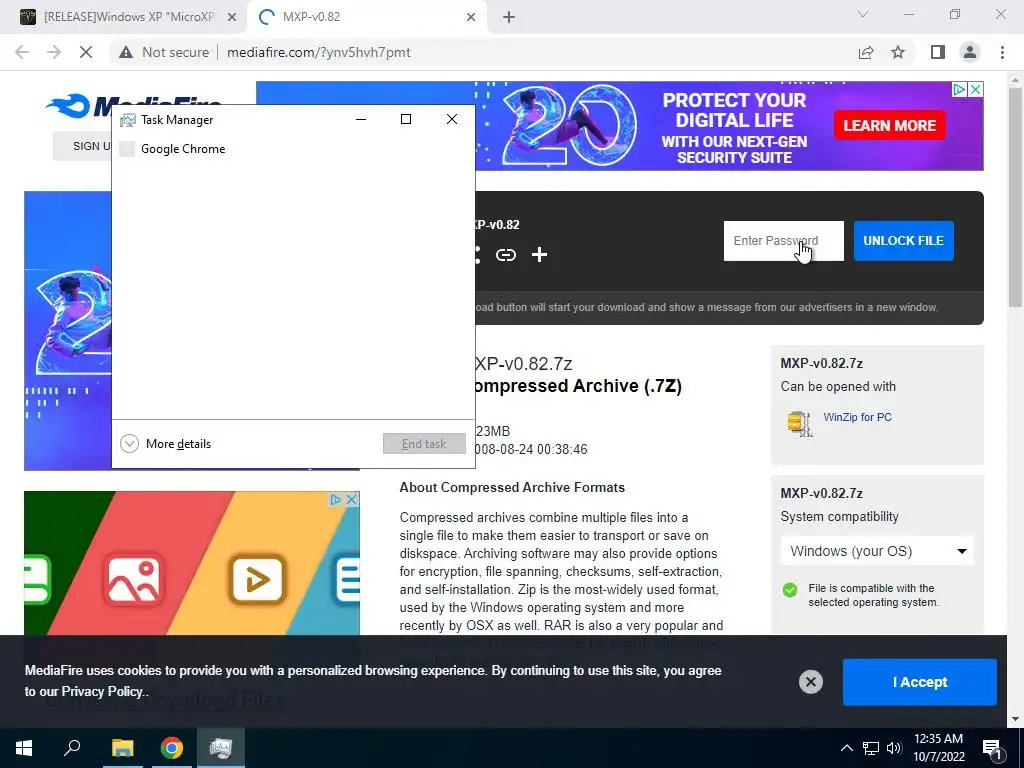The width and height of the screenshot is (1024, 768).
Task: Click the MediaFire copy link icon
Action: [505, 255]
